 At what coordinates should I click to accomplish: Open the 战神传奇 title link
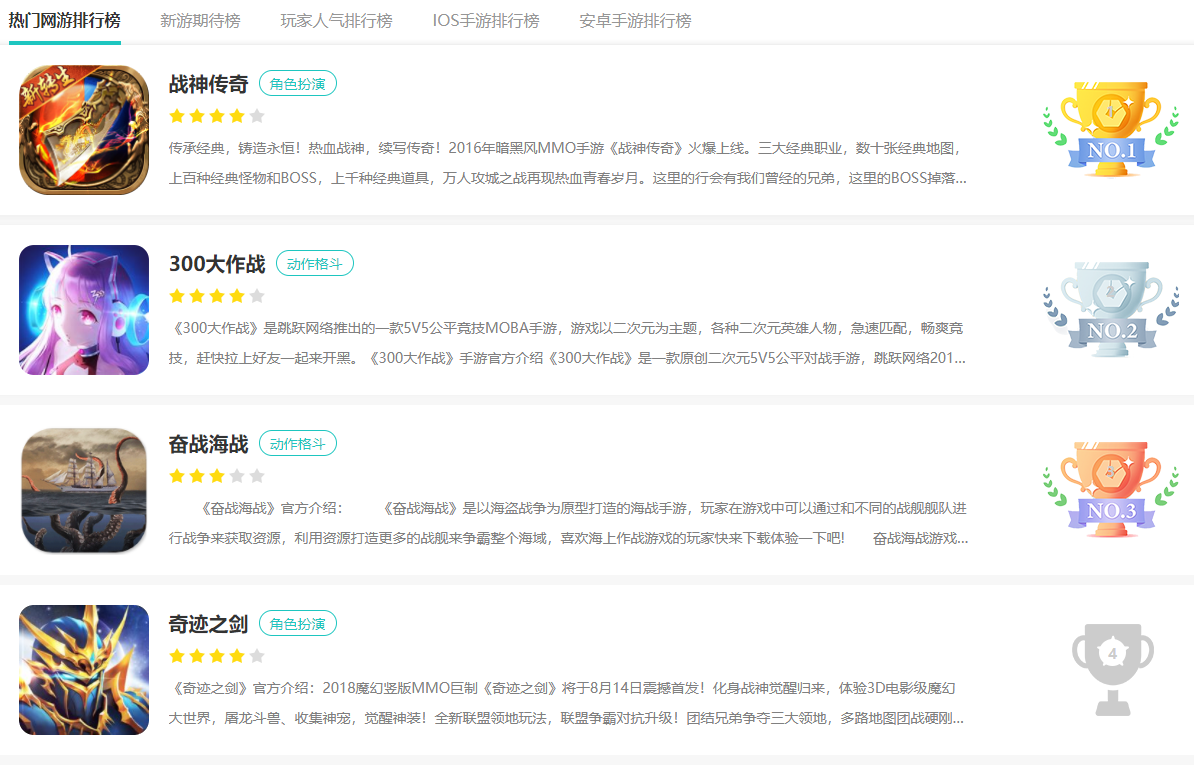pos(208,84)
